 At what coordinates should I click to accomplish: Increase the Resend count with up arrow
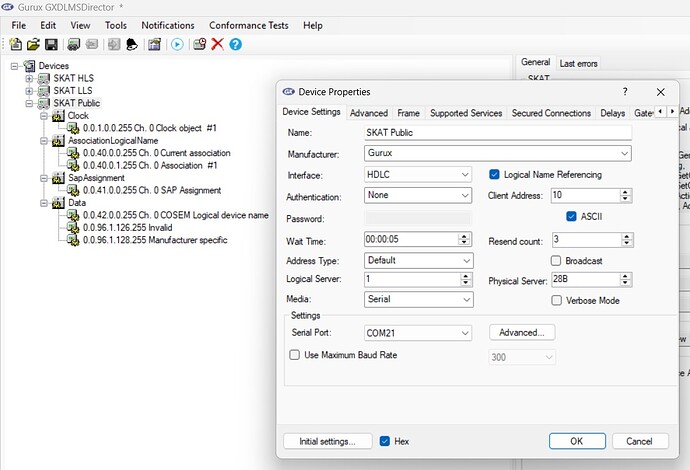[626, 236]
